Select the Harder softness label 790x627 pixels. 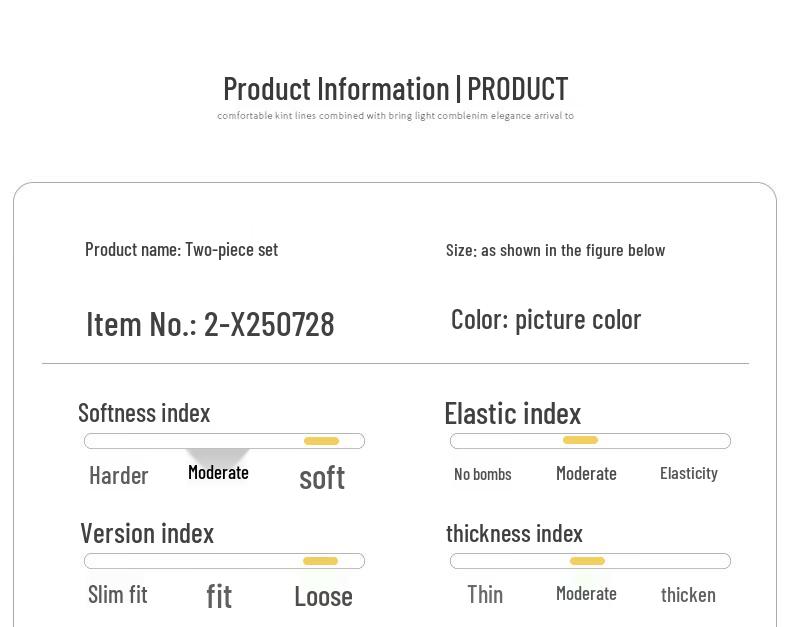(119, 475)
